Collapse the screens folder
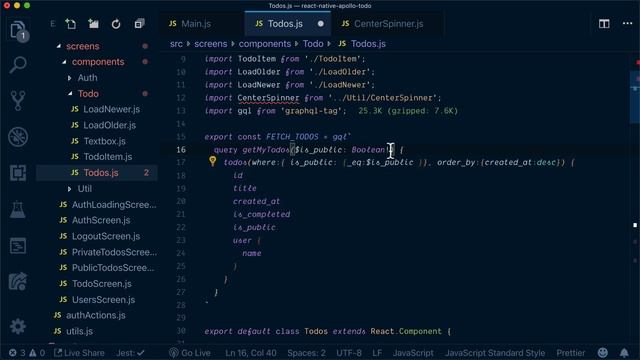The image size is (640, 360). click(x=83, y=46)
